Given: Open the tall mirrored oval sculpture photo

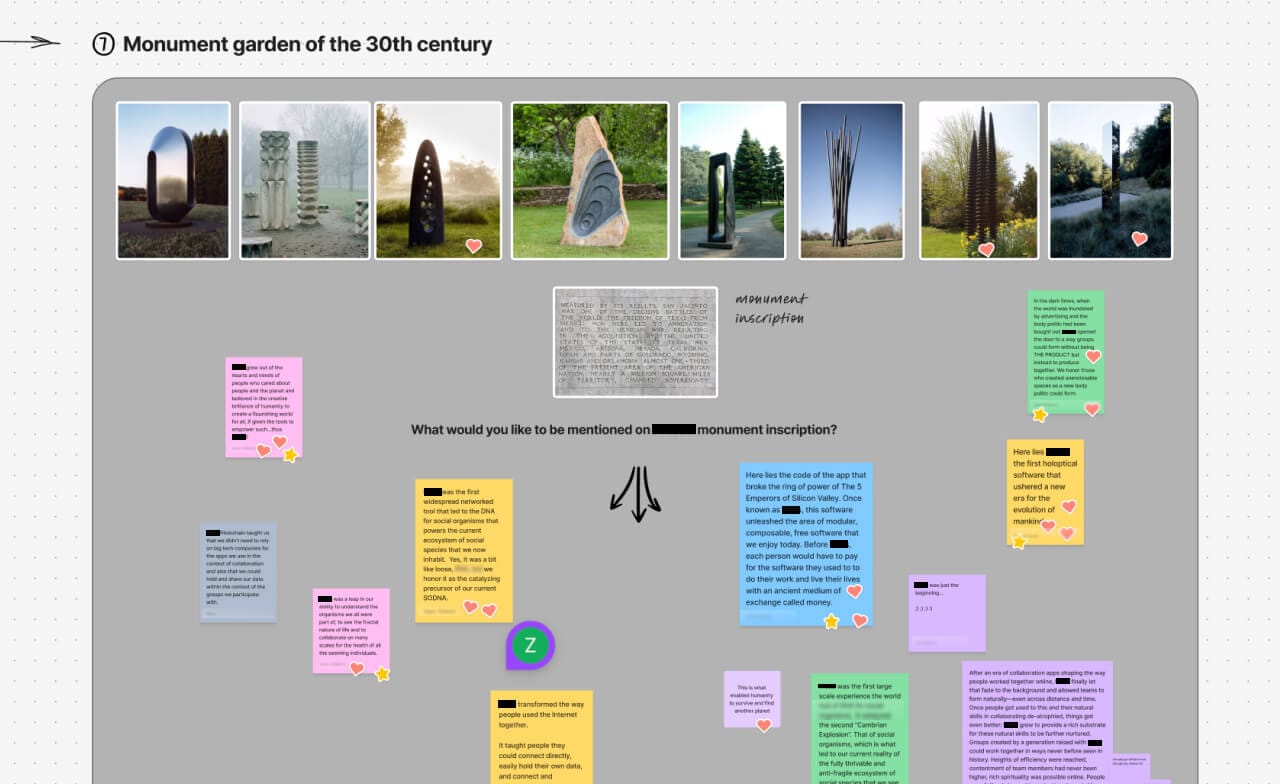Looking at the screenshot, I should [x=173, y=180].
